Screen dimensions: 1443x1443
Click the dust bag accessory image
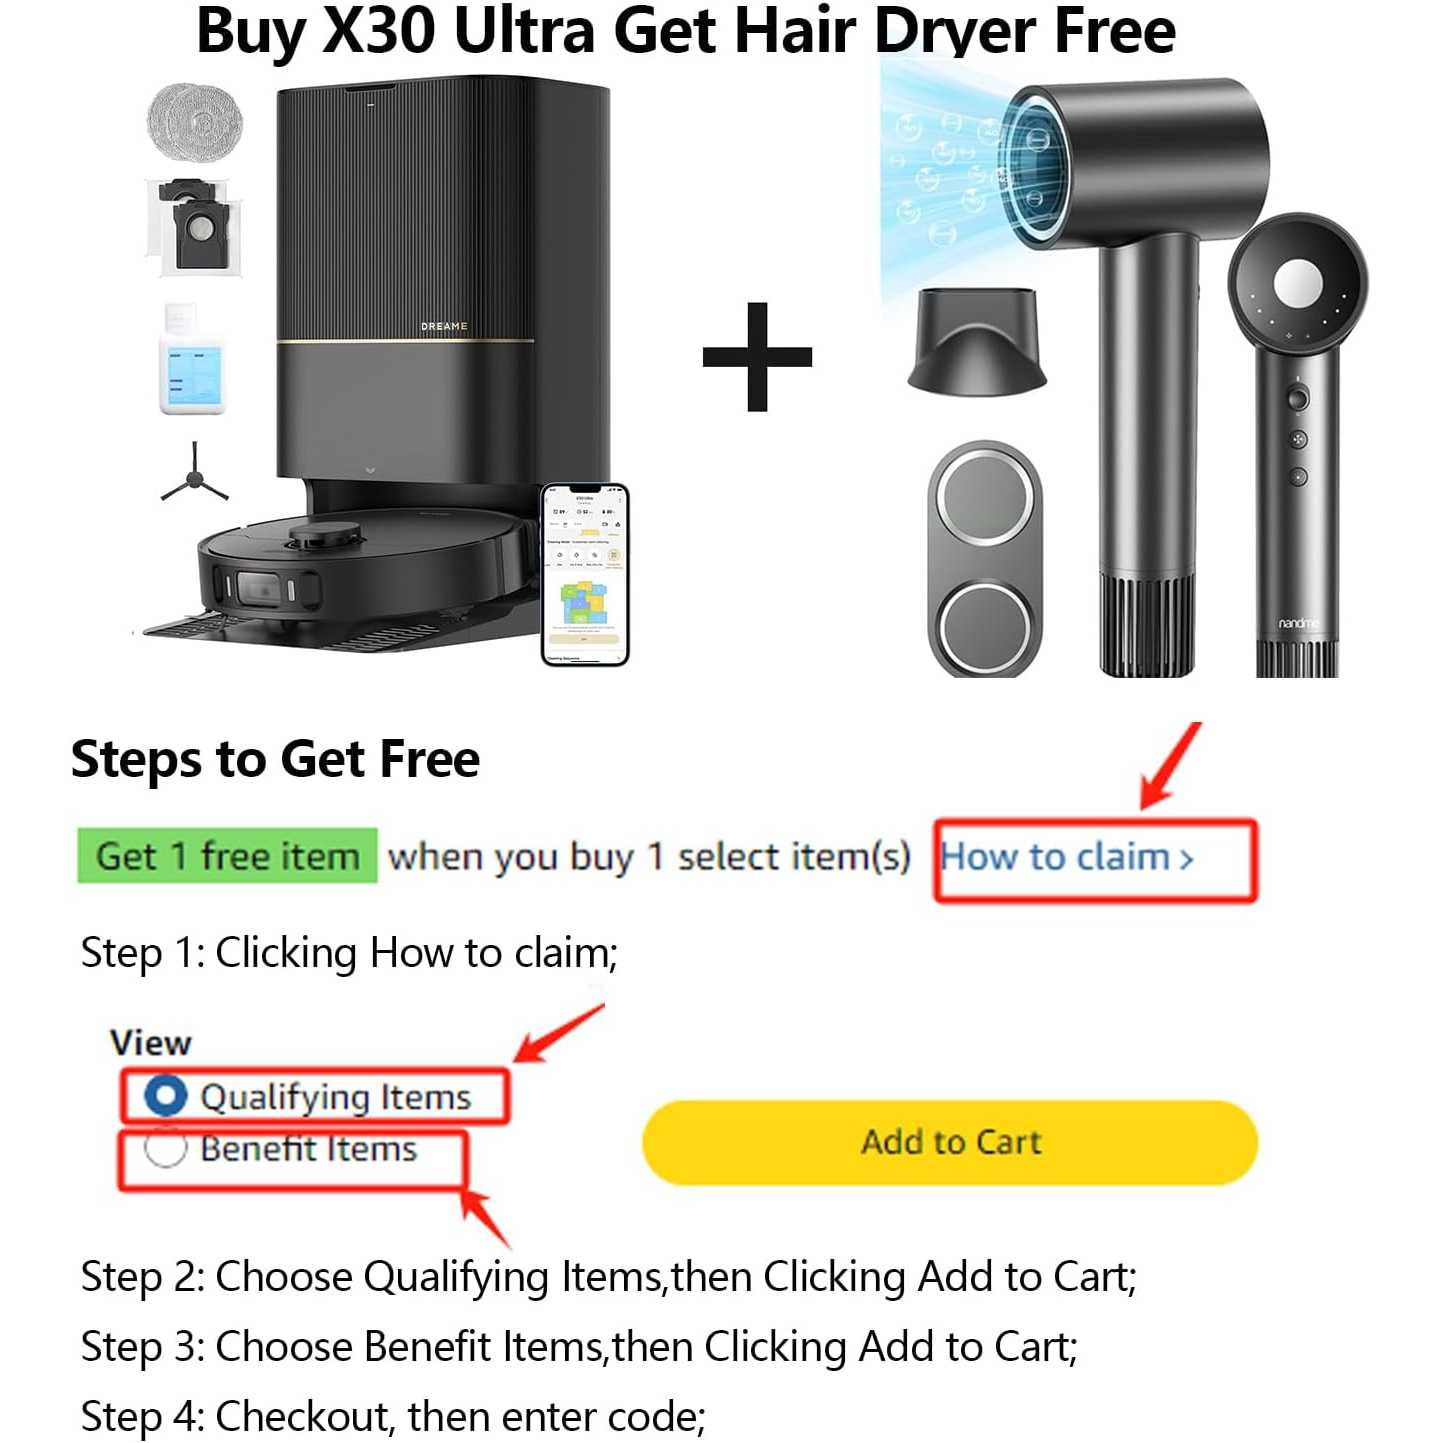tap(195, 228)
